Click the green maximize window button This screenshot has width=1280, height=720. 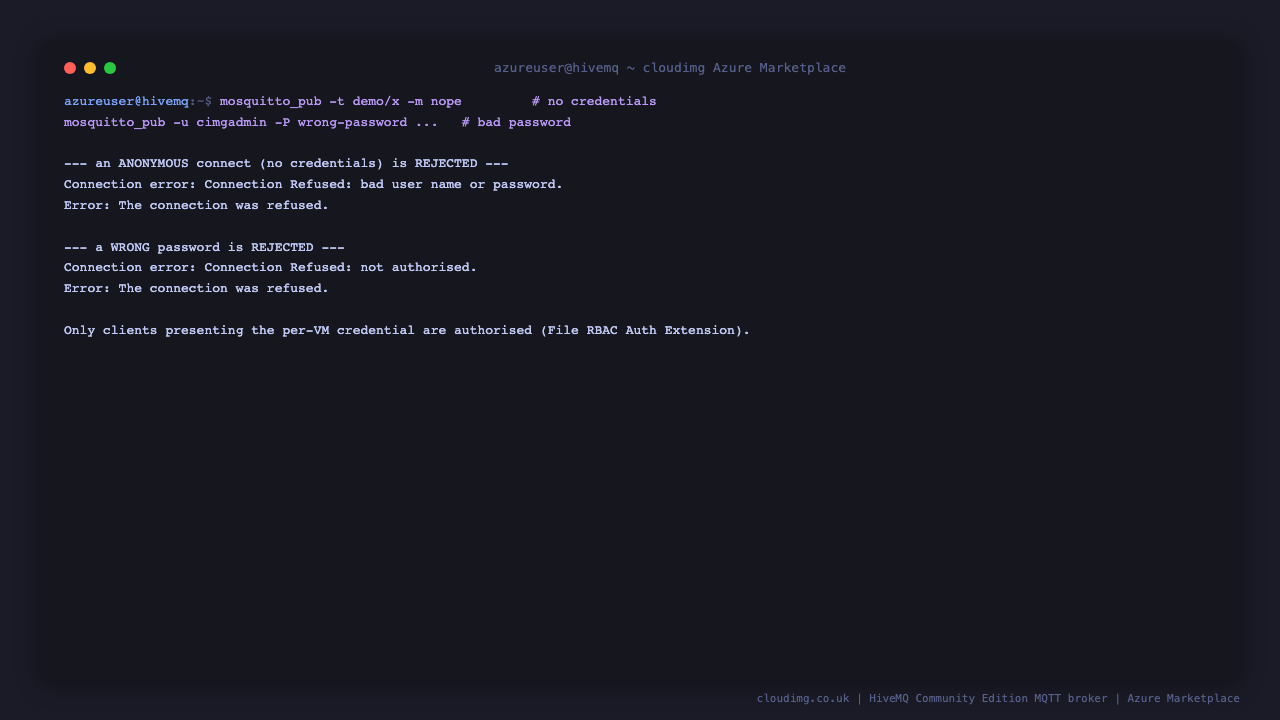(110, 68)
